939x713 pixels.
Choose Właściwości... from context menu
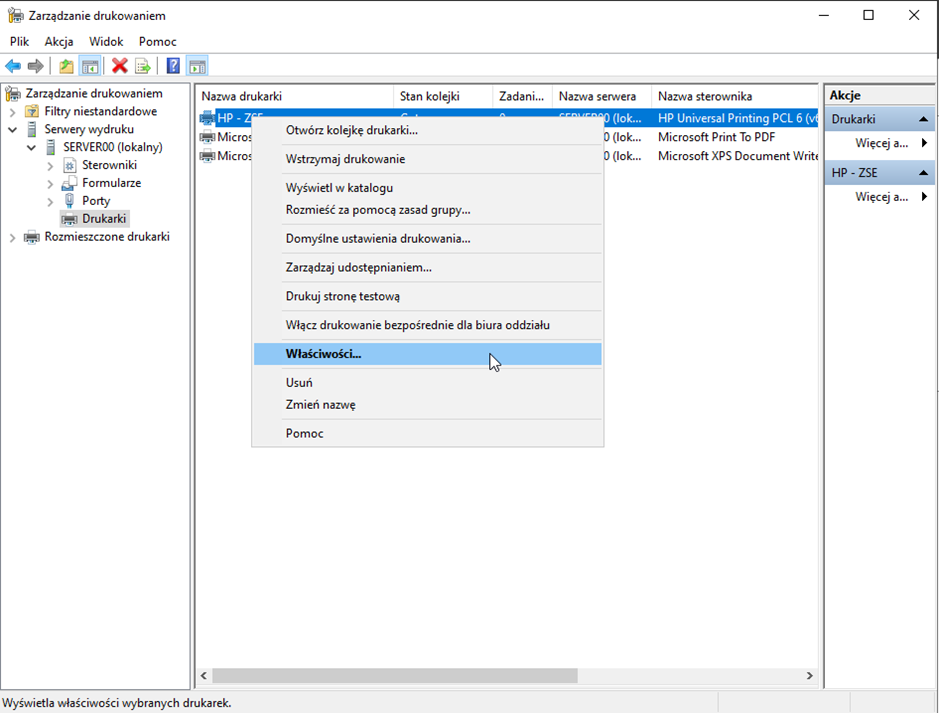click(323, 354)
